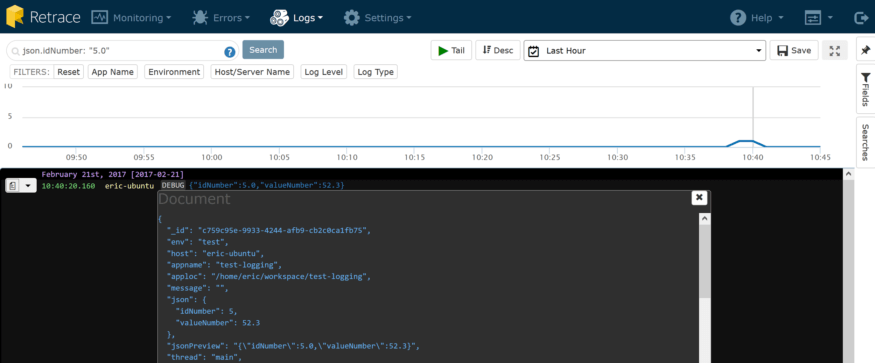Viewport: 875px width, 363px height.
Task: Open the Settings menu
Action: [377, 18]
